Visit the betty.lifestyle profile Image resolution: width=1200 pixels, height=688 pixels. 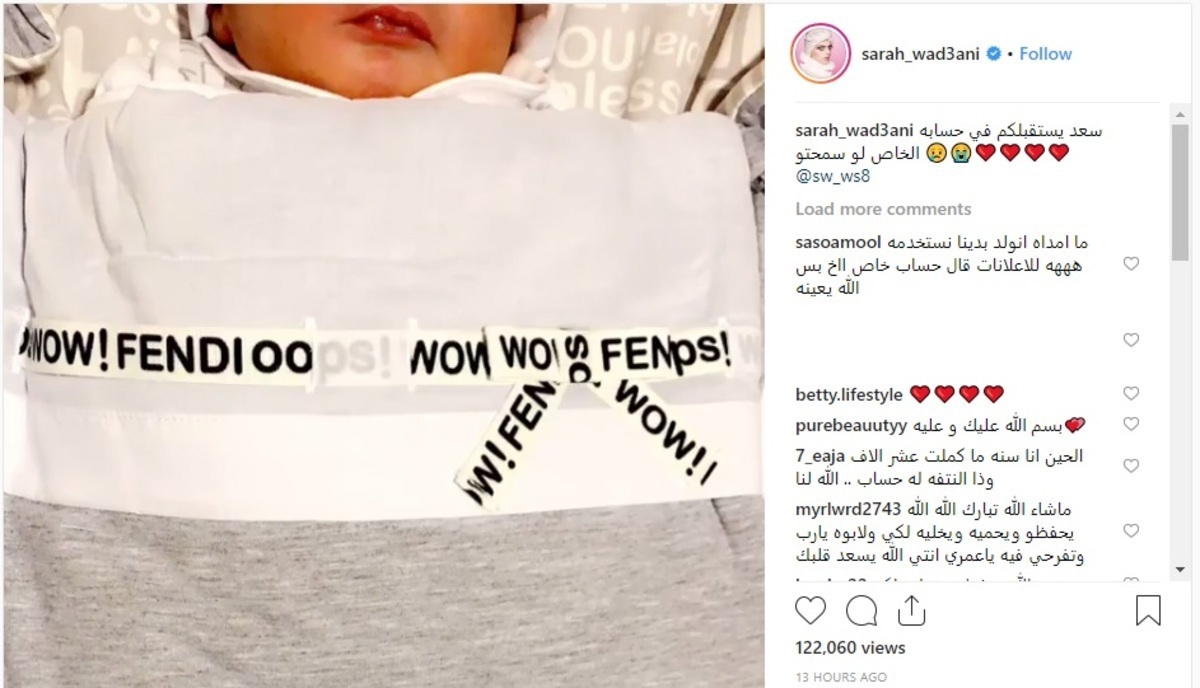coord(849,395)
